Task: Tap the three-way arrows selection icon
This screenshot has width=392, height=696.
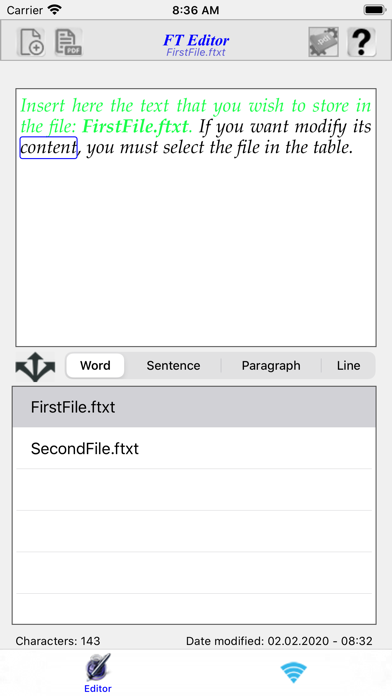Action: pyautogui.click(x=35, y=366)
